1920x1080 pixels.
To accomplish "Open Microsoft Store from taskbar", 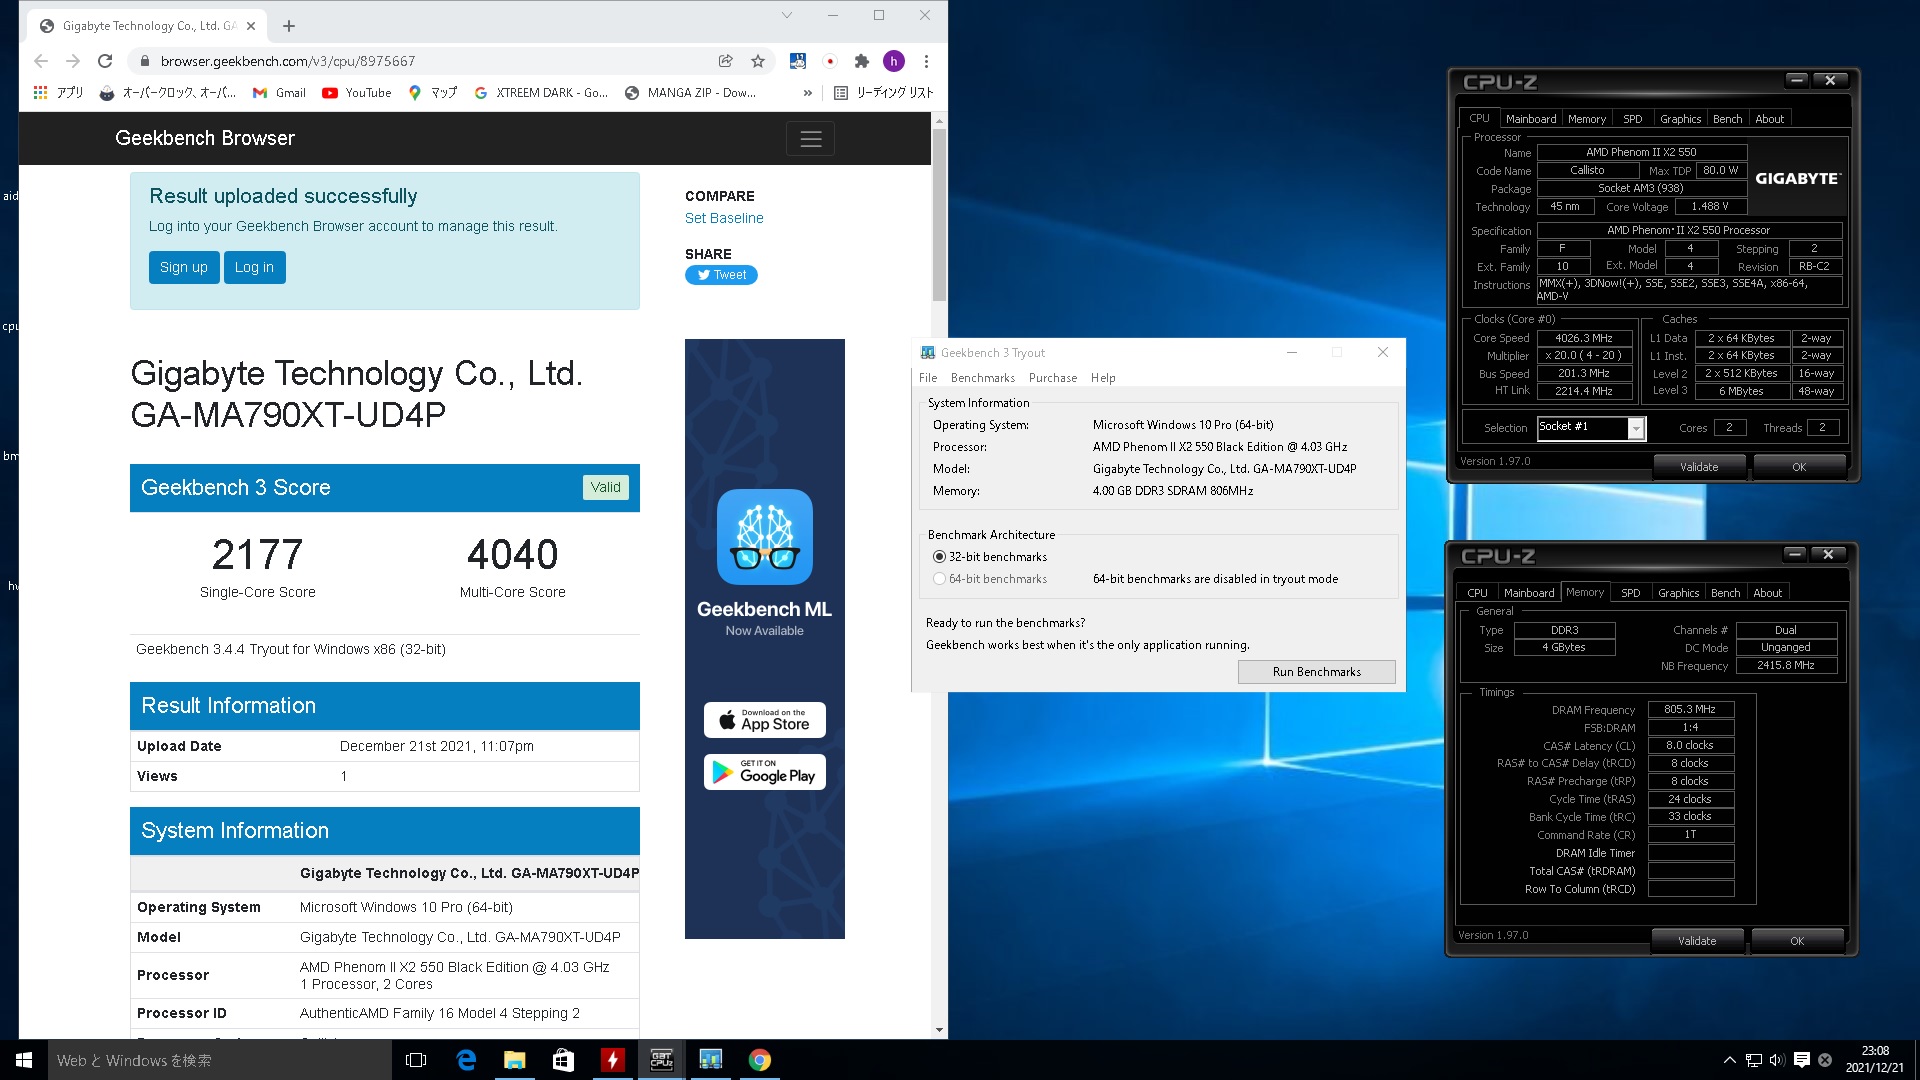I will 563,1060.
